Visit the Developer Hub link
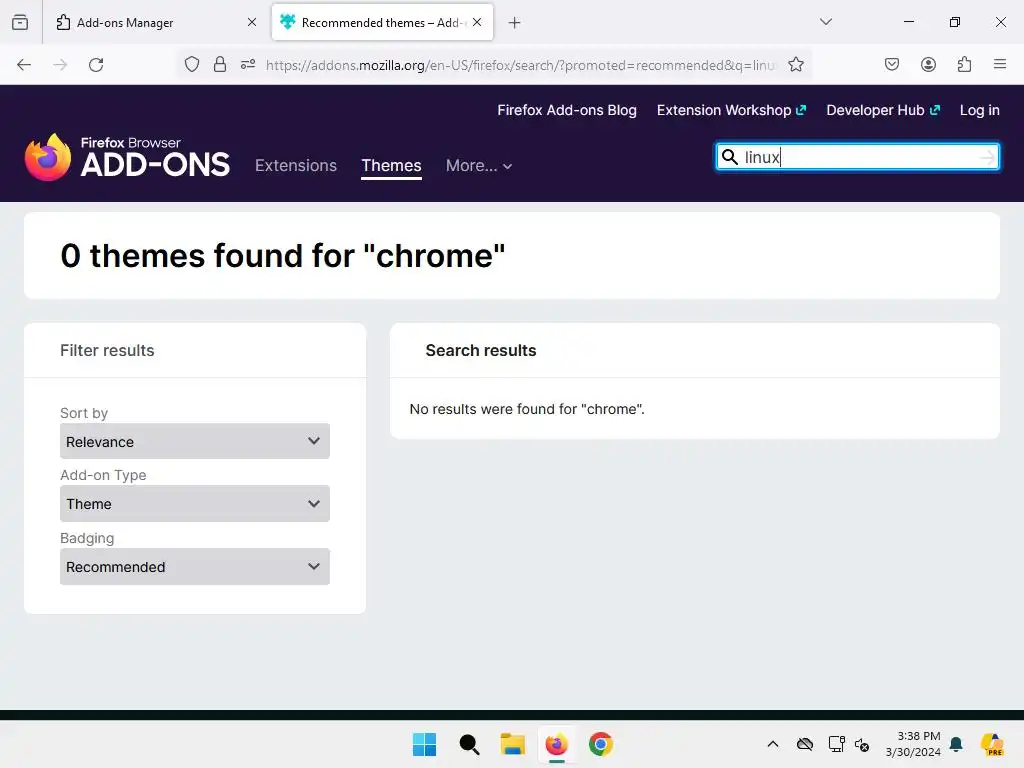 click(883, 110)
